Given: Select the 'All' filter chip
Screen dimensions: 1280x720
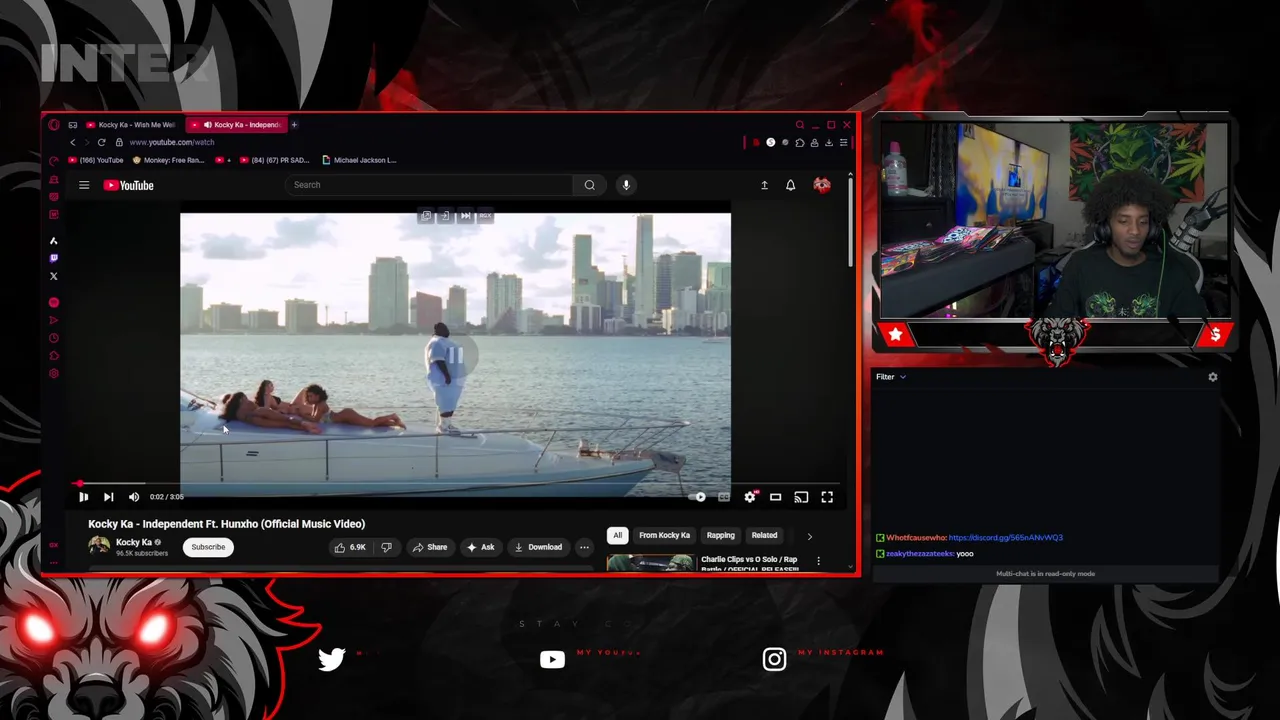Looking at the screenshot, I should [617, 535].
